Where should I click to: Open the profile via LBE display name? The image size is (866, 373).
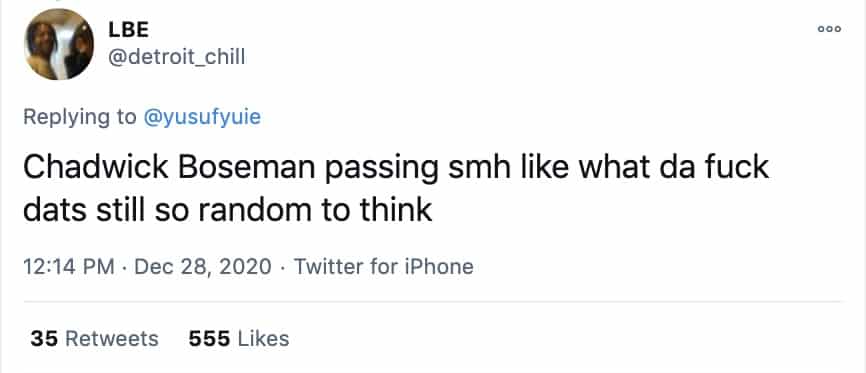(x=129, y=30)
